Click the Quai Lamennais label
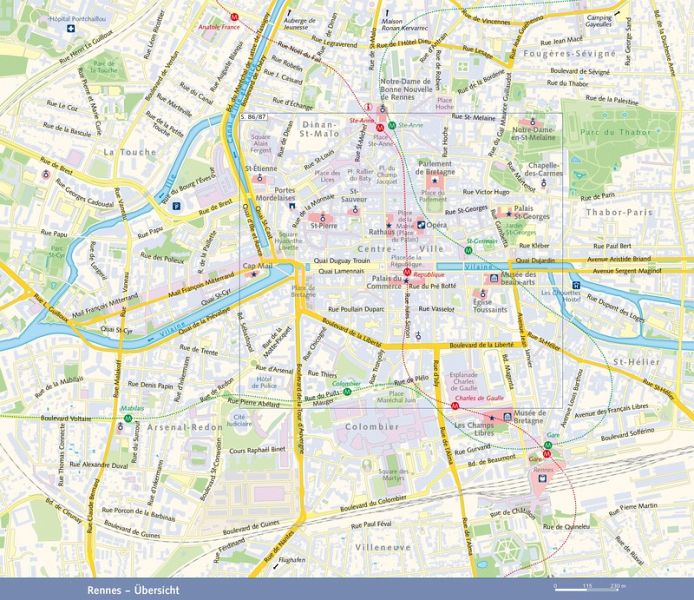This screenshot has width=694, height=600. pyautogui.click(x=341, y=271)
